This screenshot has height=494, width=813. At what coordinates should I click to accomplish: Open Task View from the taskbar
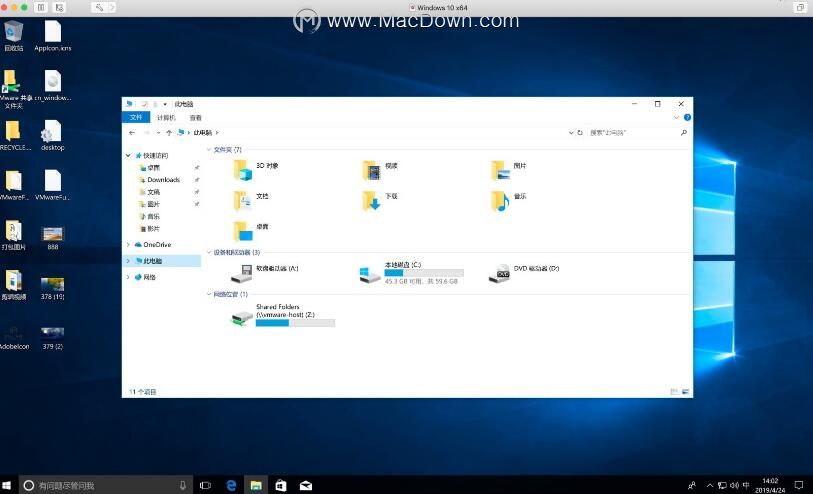pos(205,485)
